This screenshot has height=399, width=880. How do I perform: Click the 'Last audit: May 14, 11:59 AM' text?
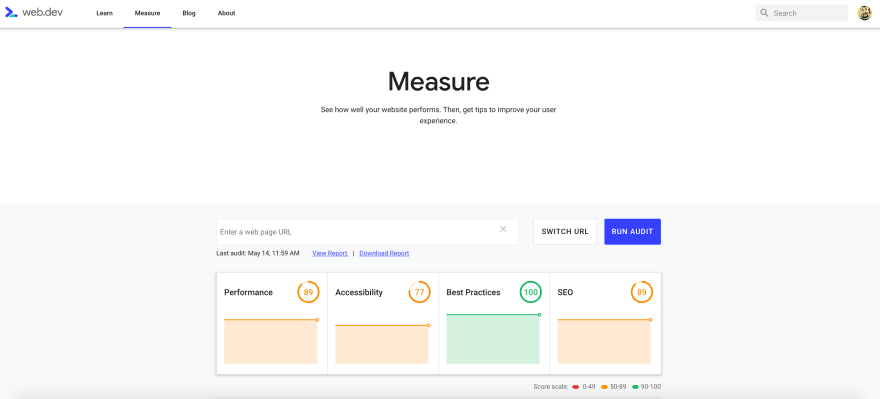pyautogui.click(x=258, y=254)
